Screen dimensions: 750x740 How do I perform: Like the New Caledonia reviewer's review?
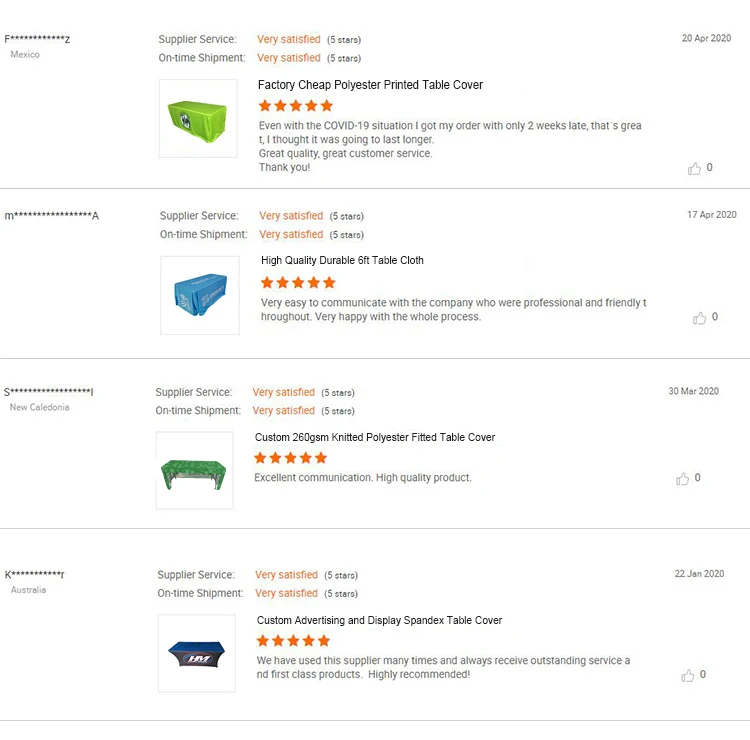click(x=683, y=479)
